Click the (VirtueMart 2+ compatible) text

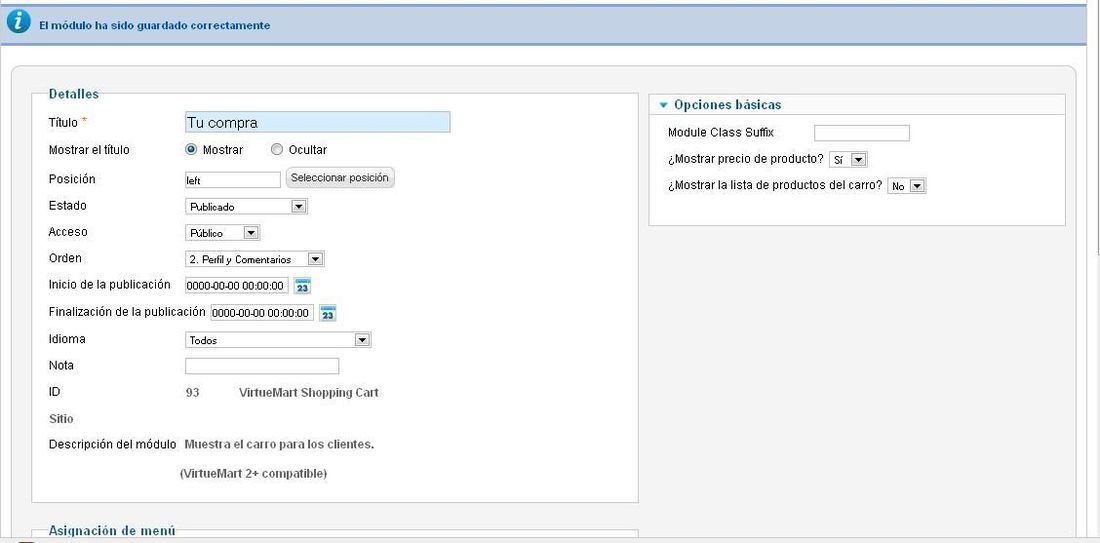pos(253,474)
